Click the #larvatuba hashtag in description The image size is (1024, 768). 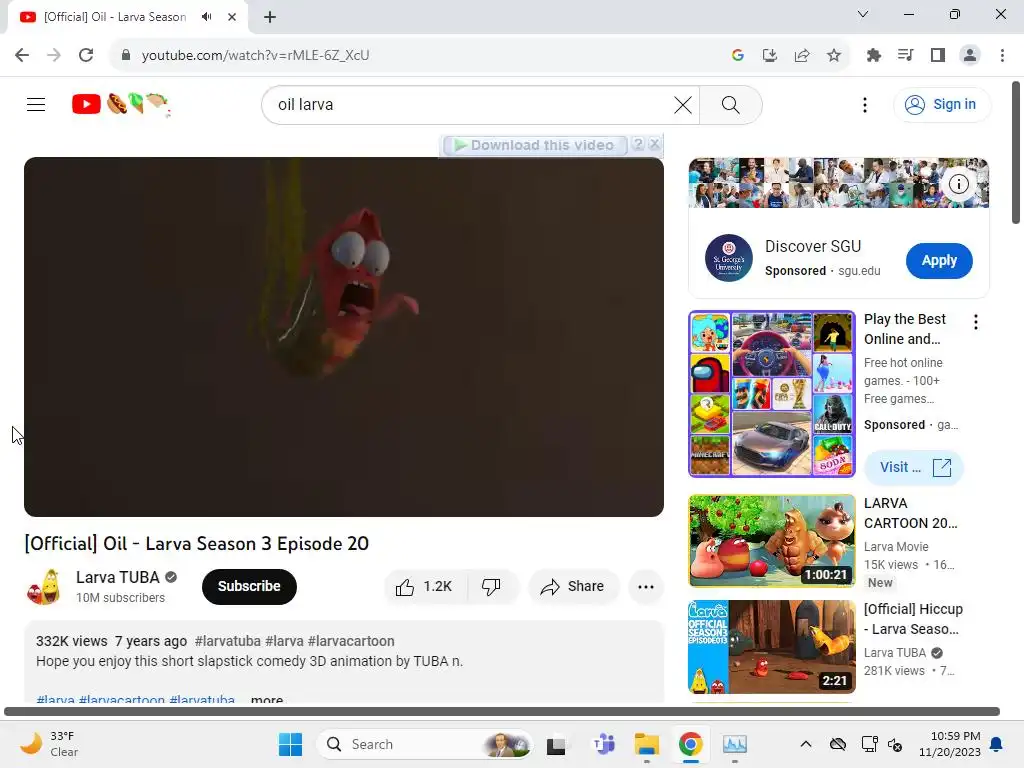tap(227, 641)
